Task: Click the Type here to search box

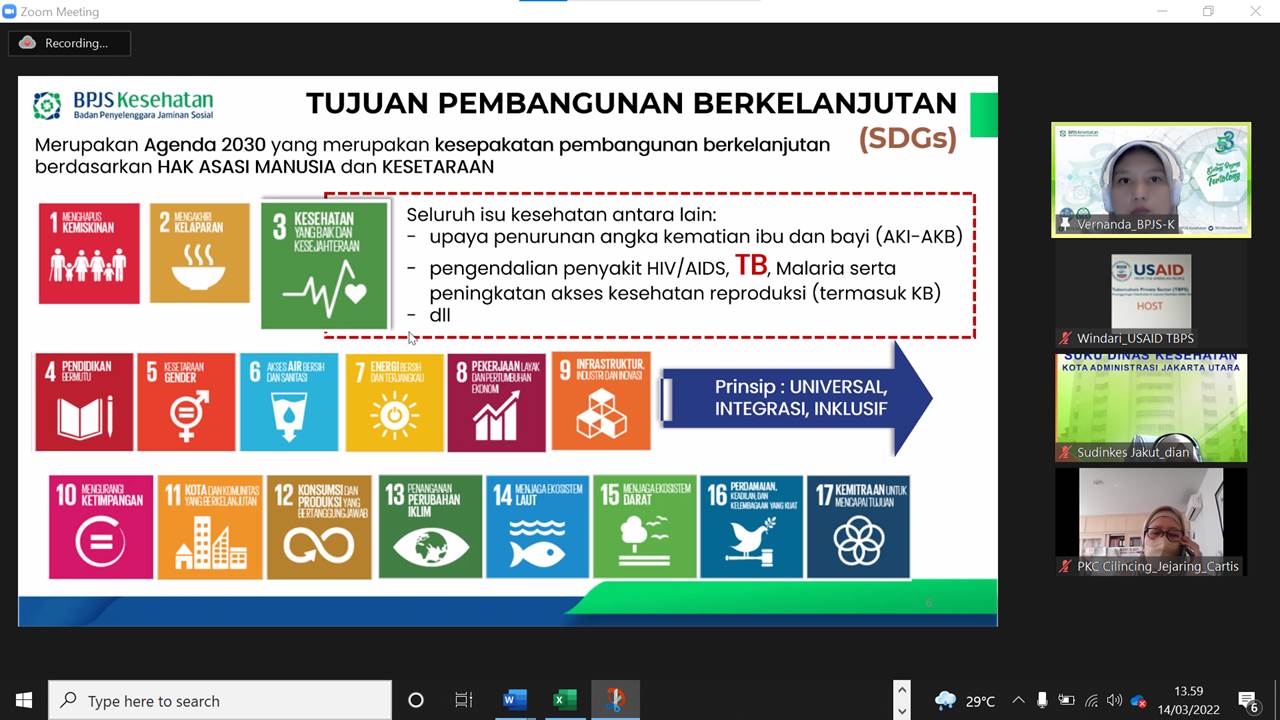Action: coord(220,701)
